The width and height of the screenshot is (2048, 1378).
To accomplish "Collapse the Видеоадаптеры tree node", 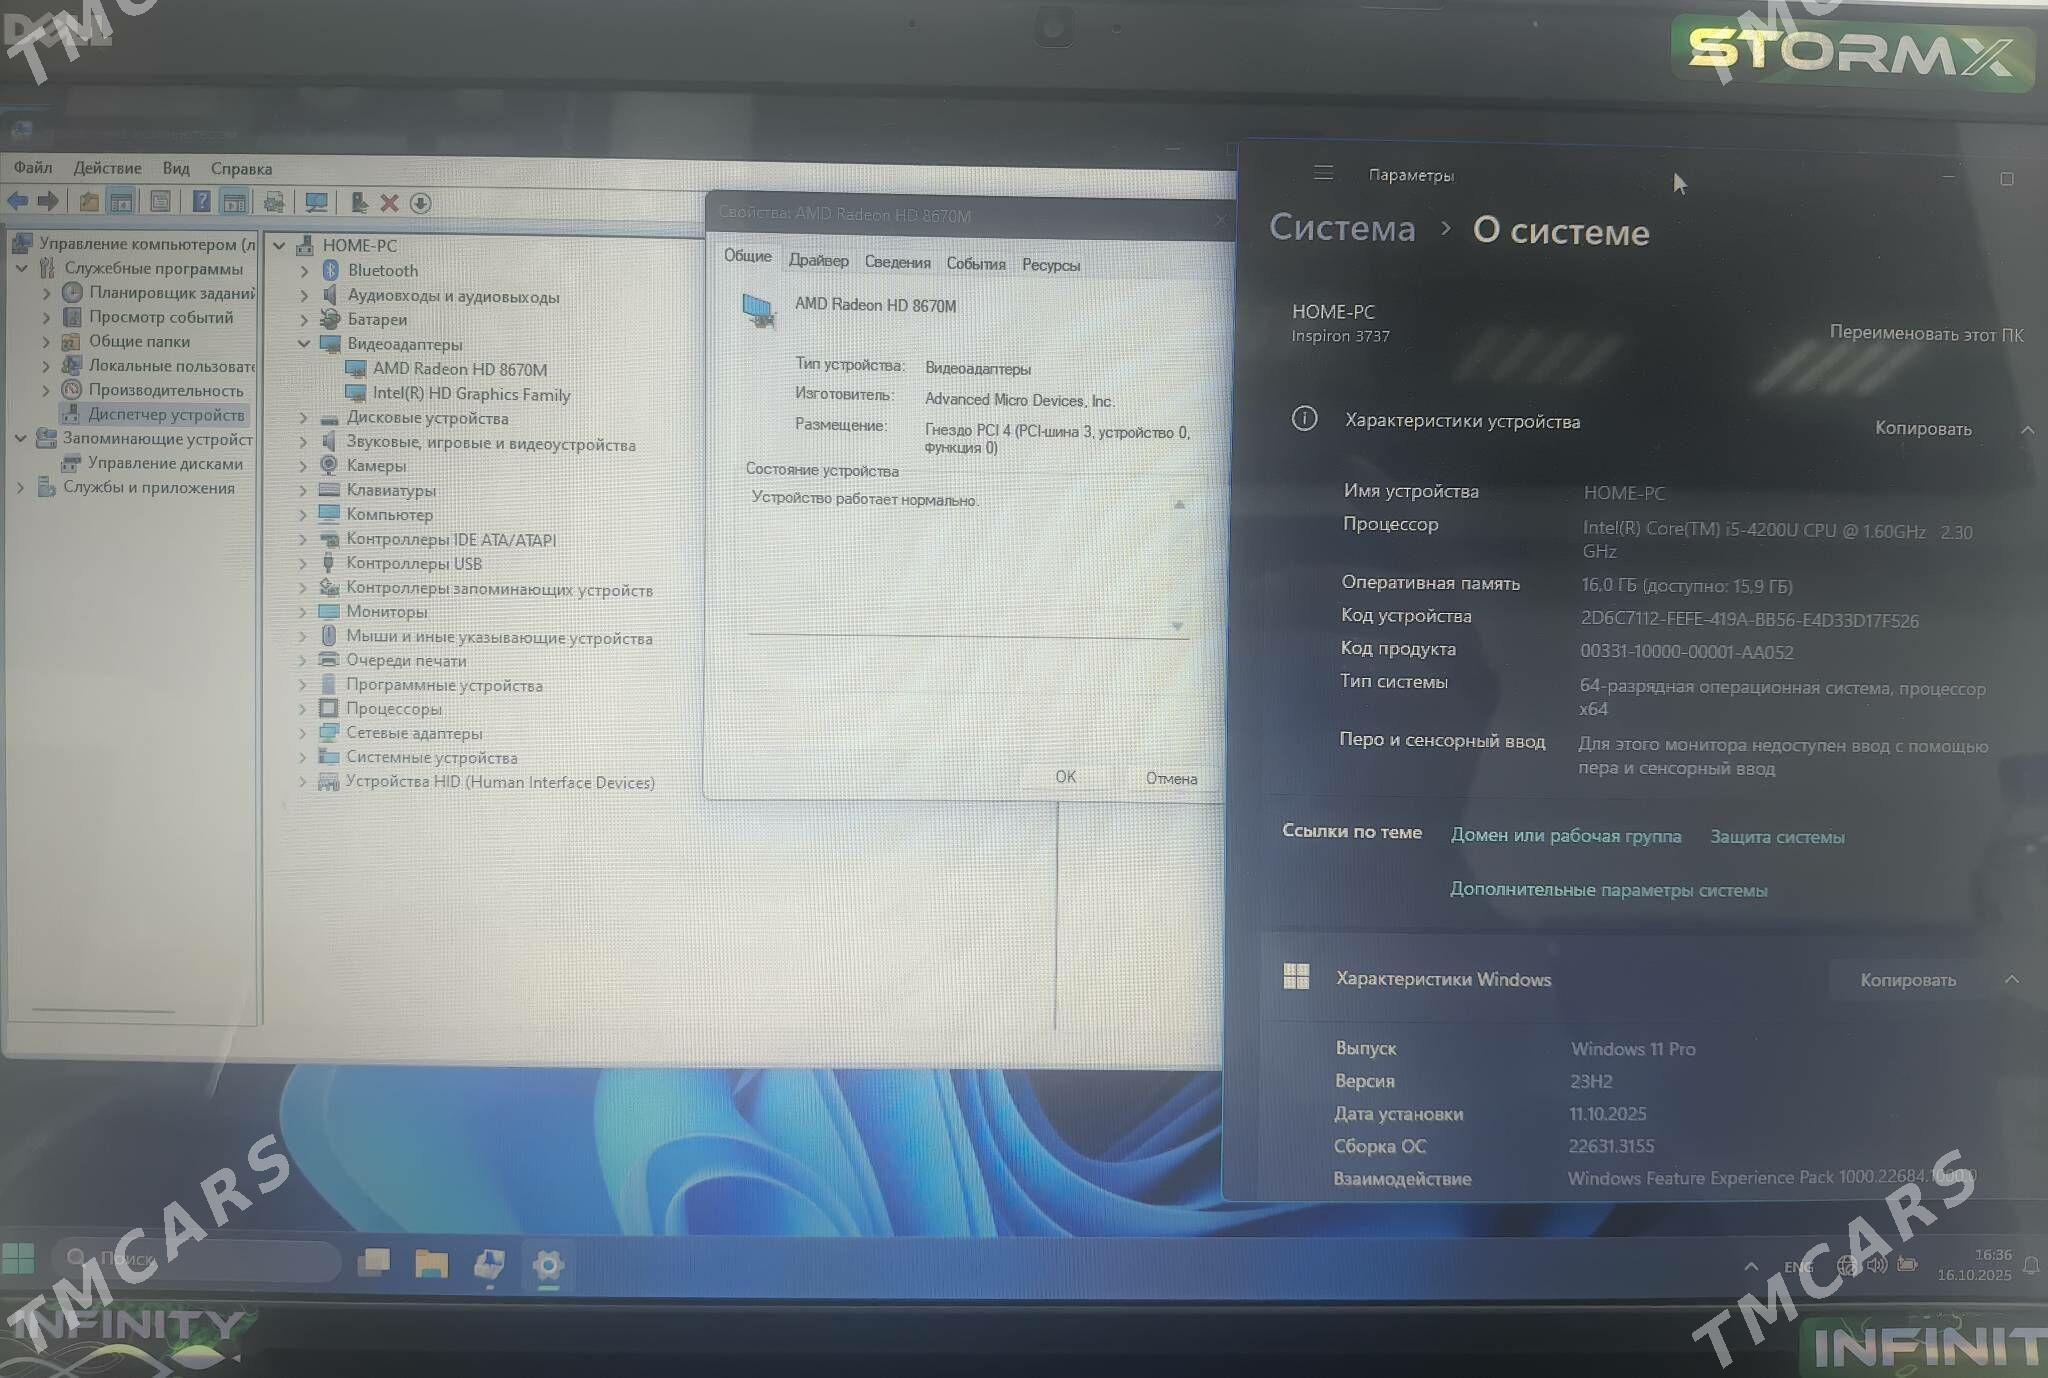I will (304, 344).
